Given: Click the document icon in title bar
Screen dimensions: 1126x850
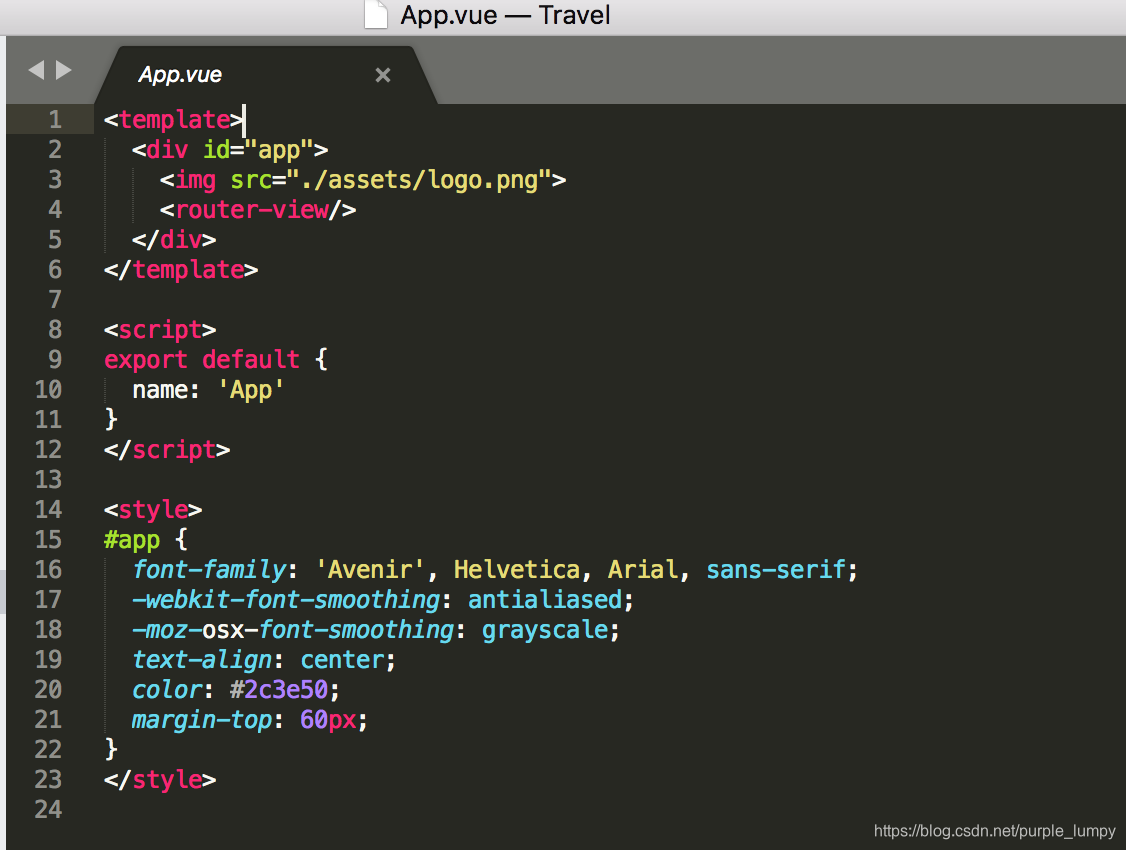Looking at the screenshot, I should tap(376, 14).
